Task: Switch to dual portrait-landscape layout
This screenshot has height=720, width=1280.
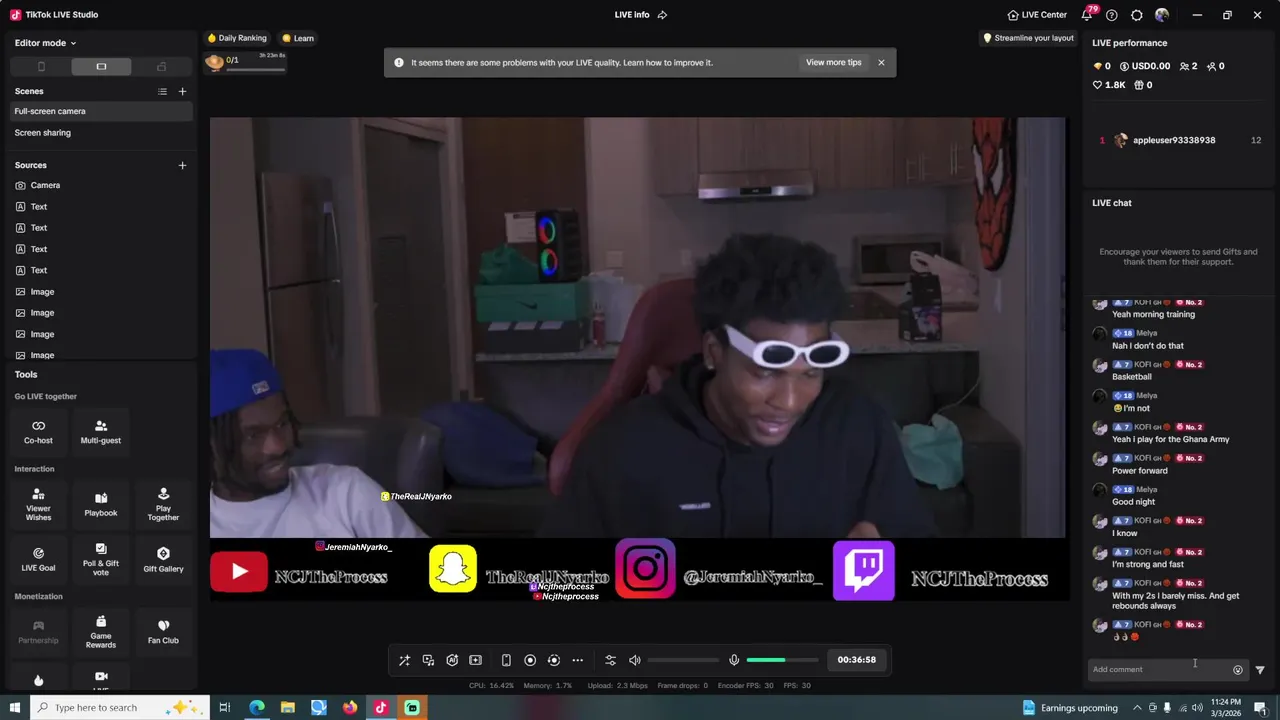Action: (161, 67)
